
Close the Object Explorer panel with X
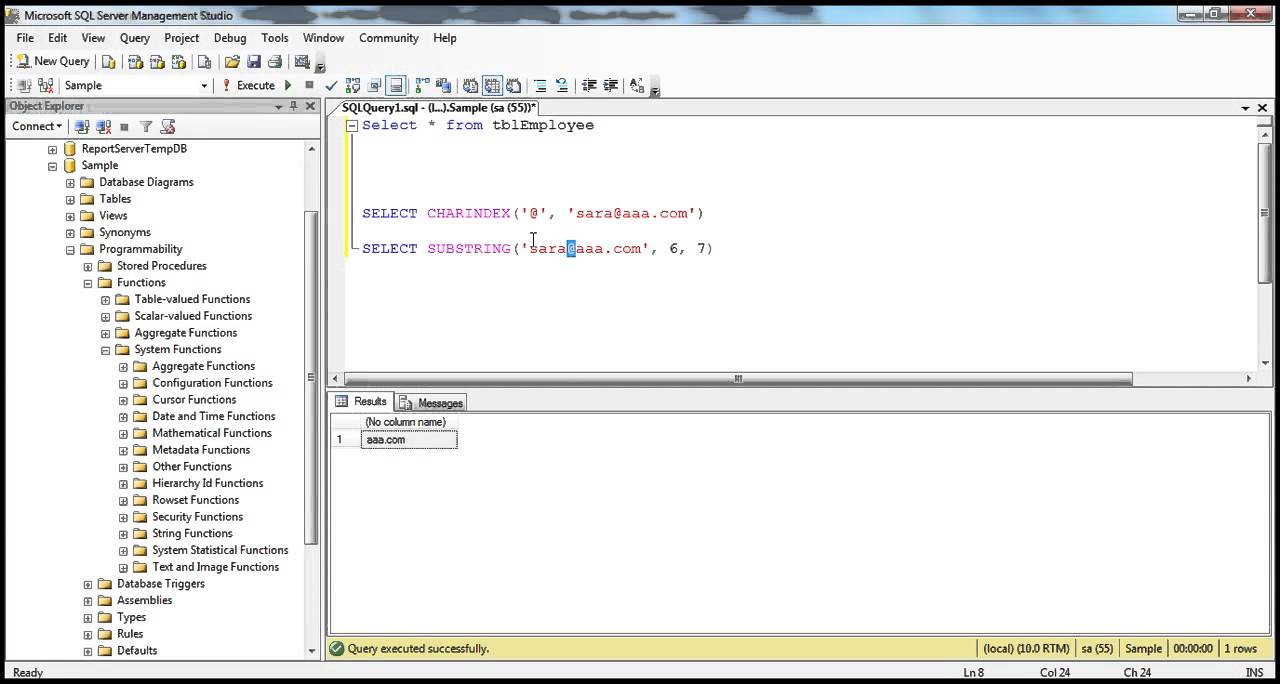[x=311, y=106]
